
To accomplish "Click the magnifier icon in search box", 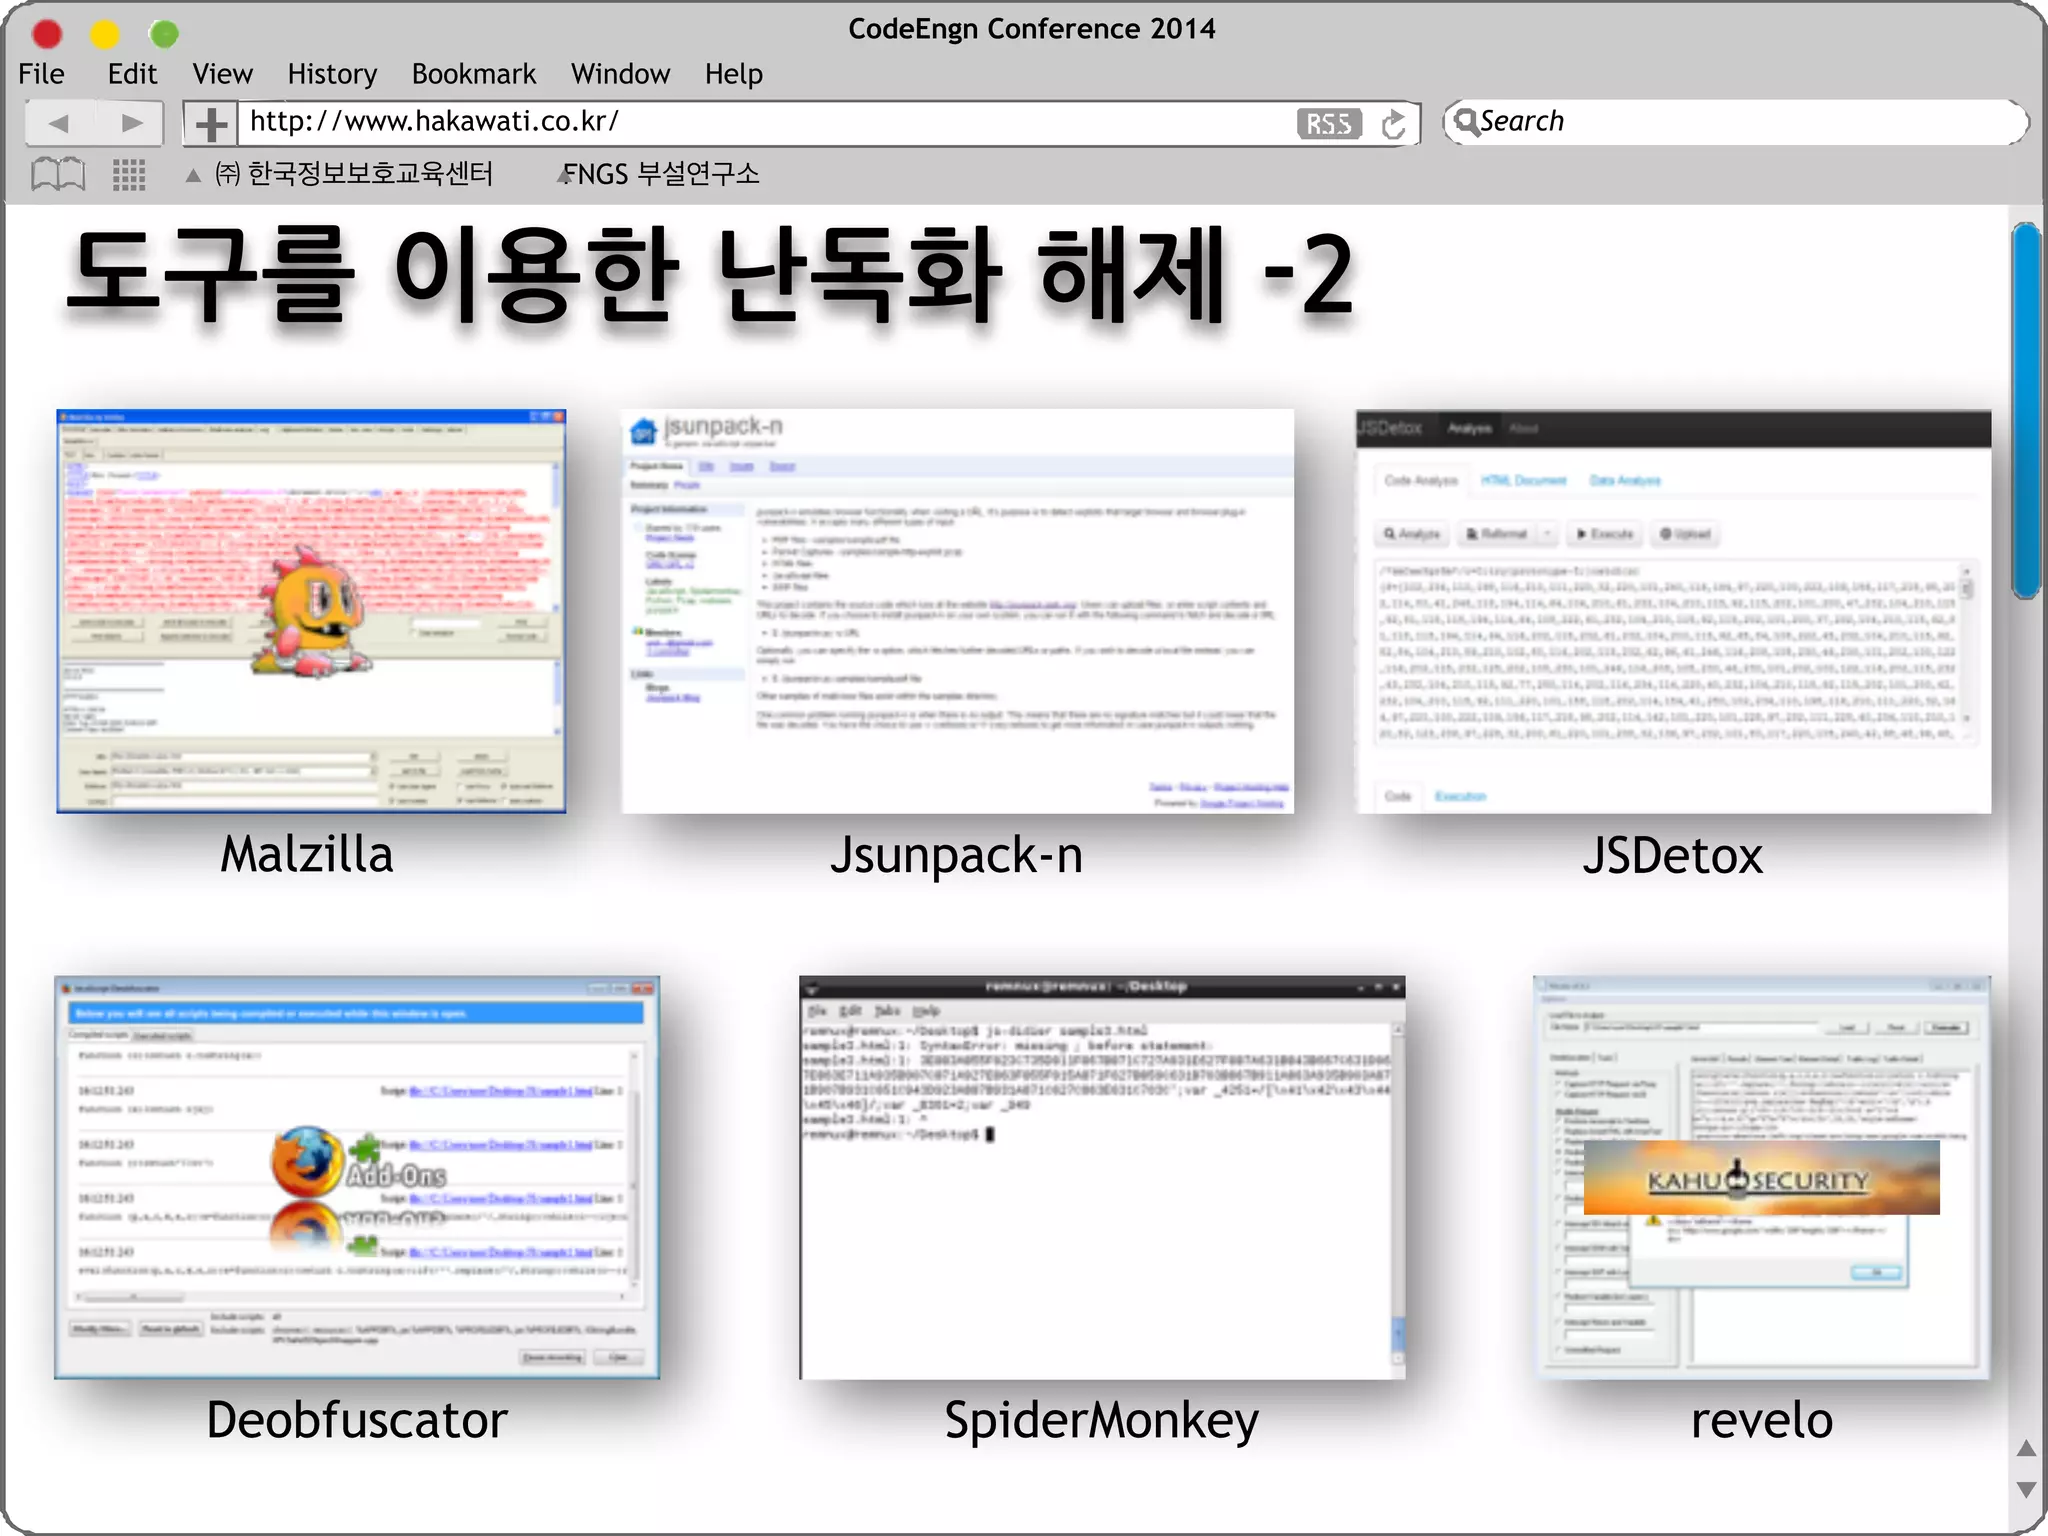I will tap(1465, 122).
